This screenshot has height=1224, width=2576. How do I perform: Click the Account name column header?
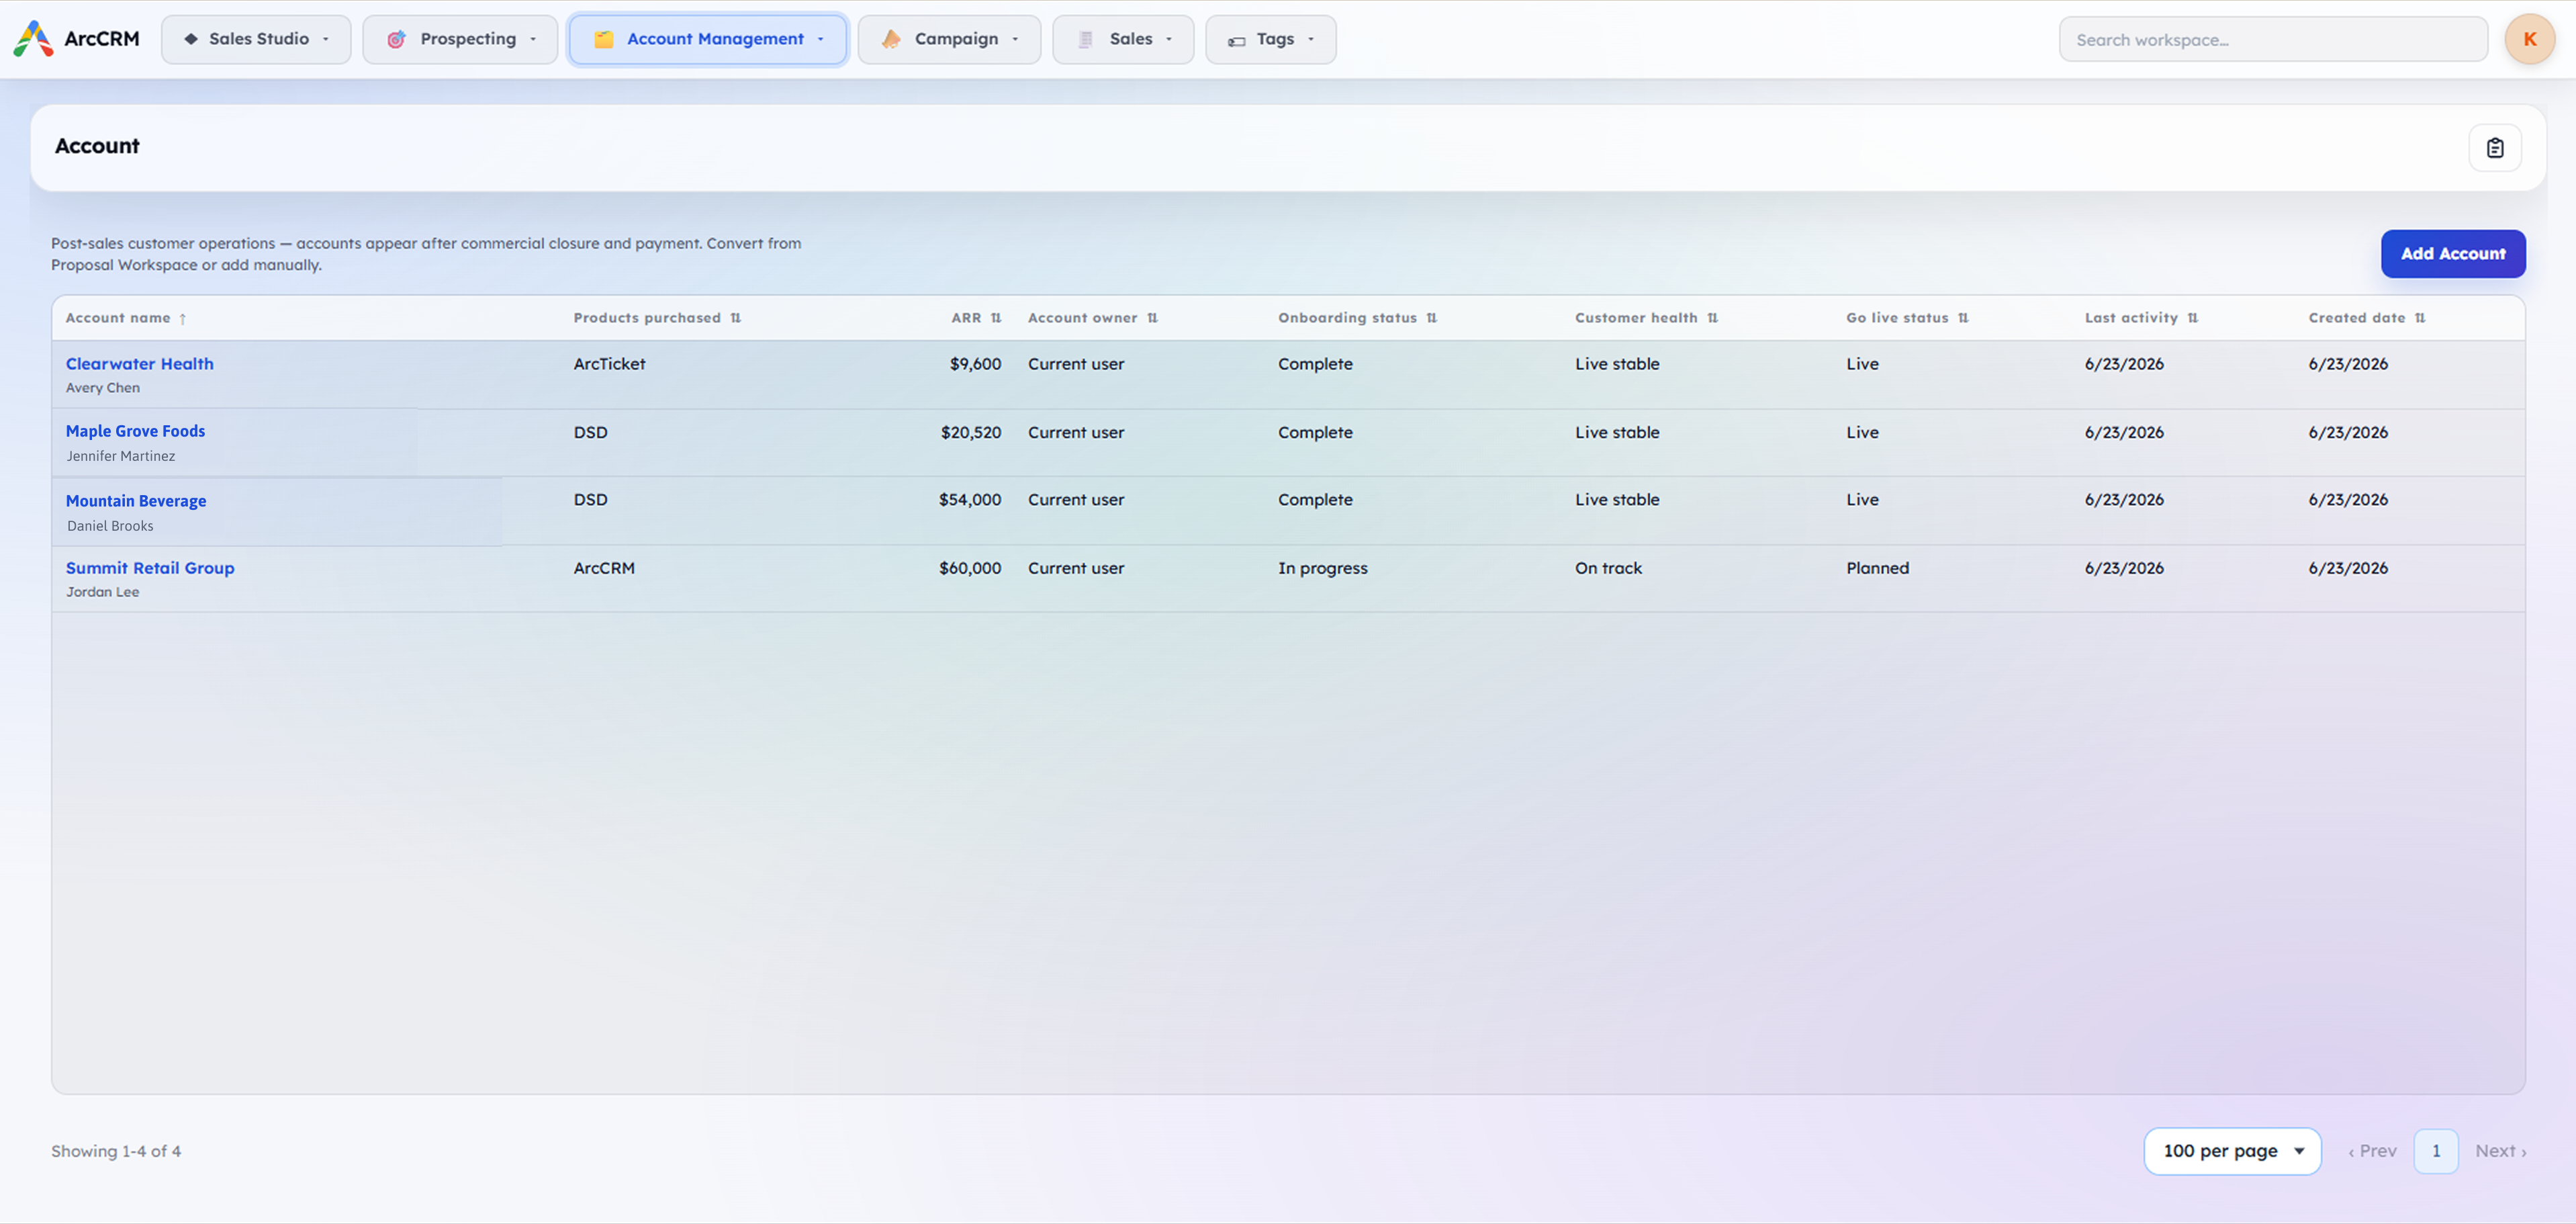[118, 318]
